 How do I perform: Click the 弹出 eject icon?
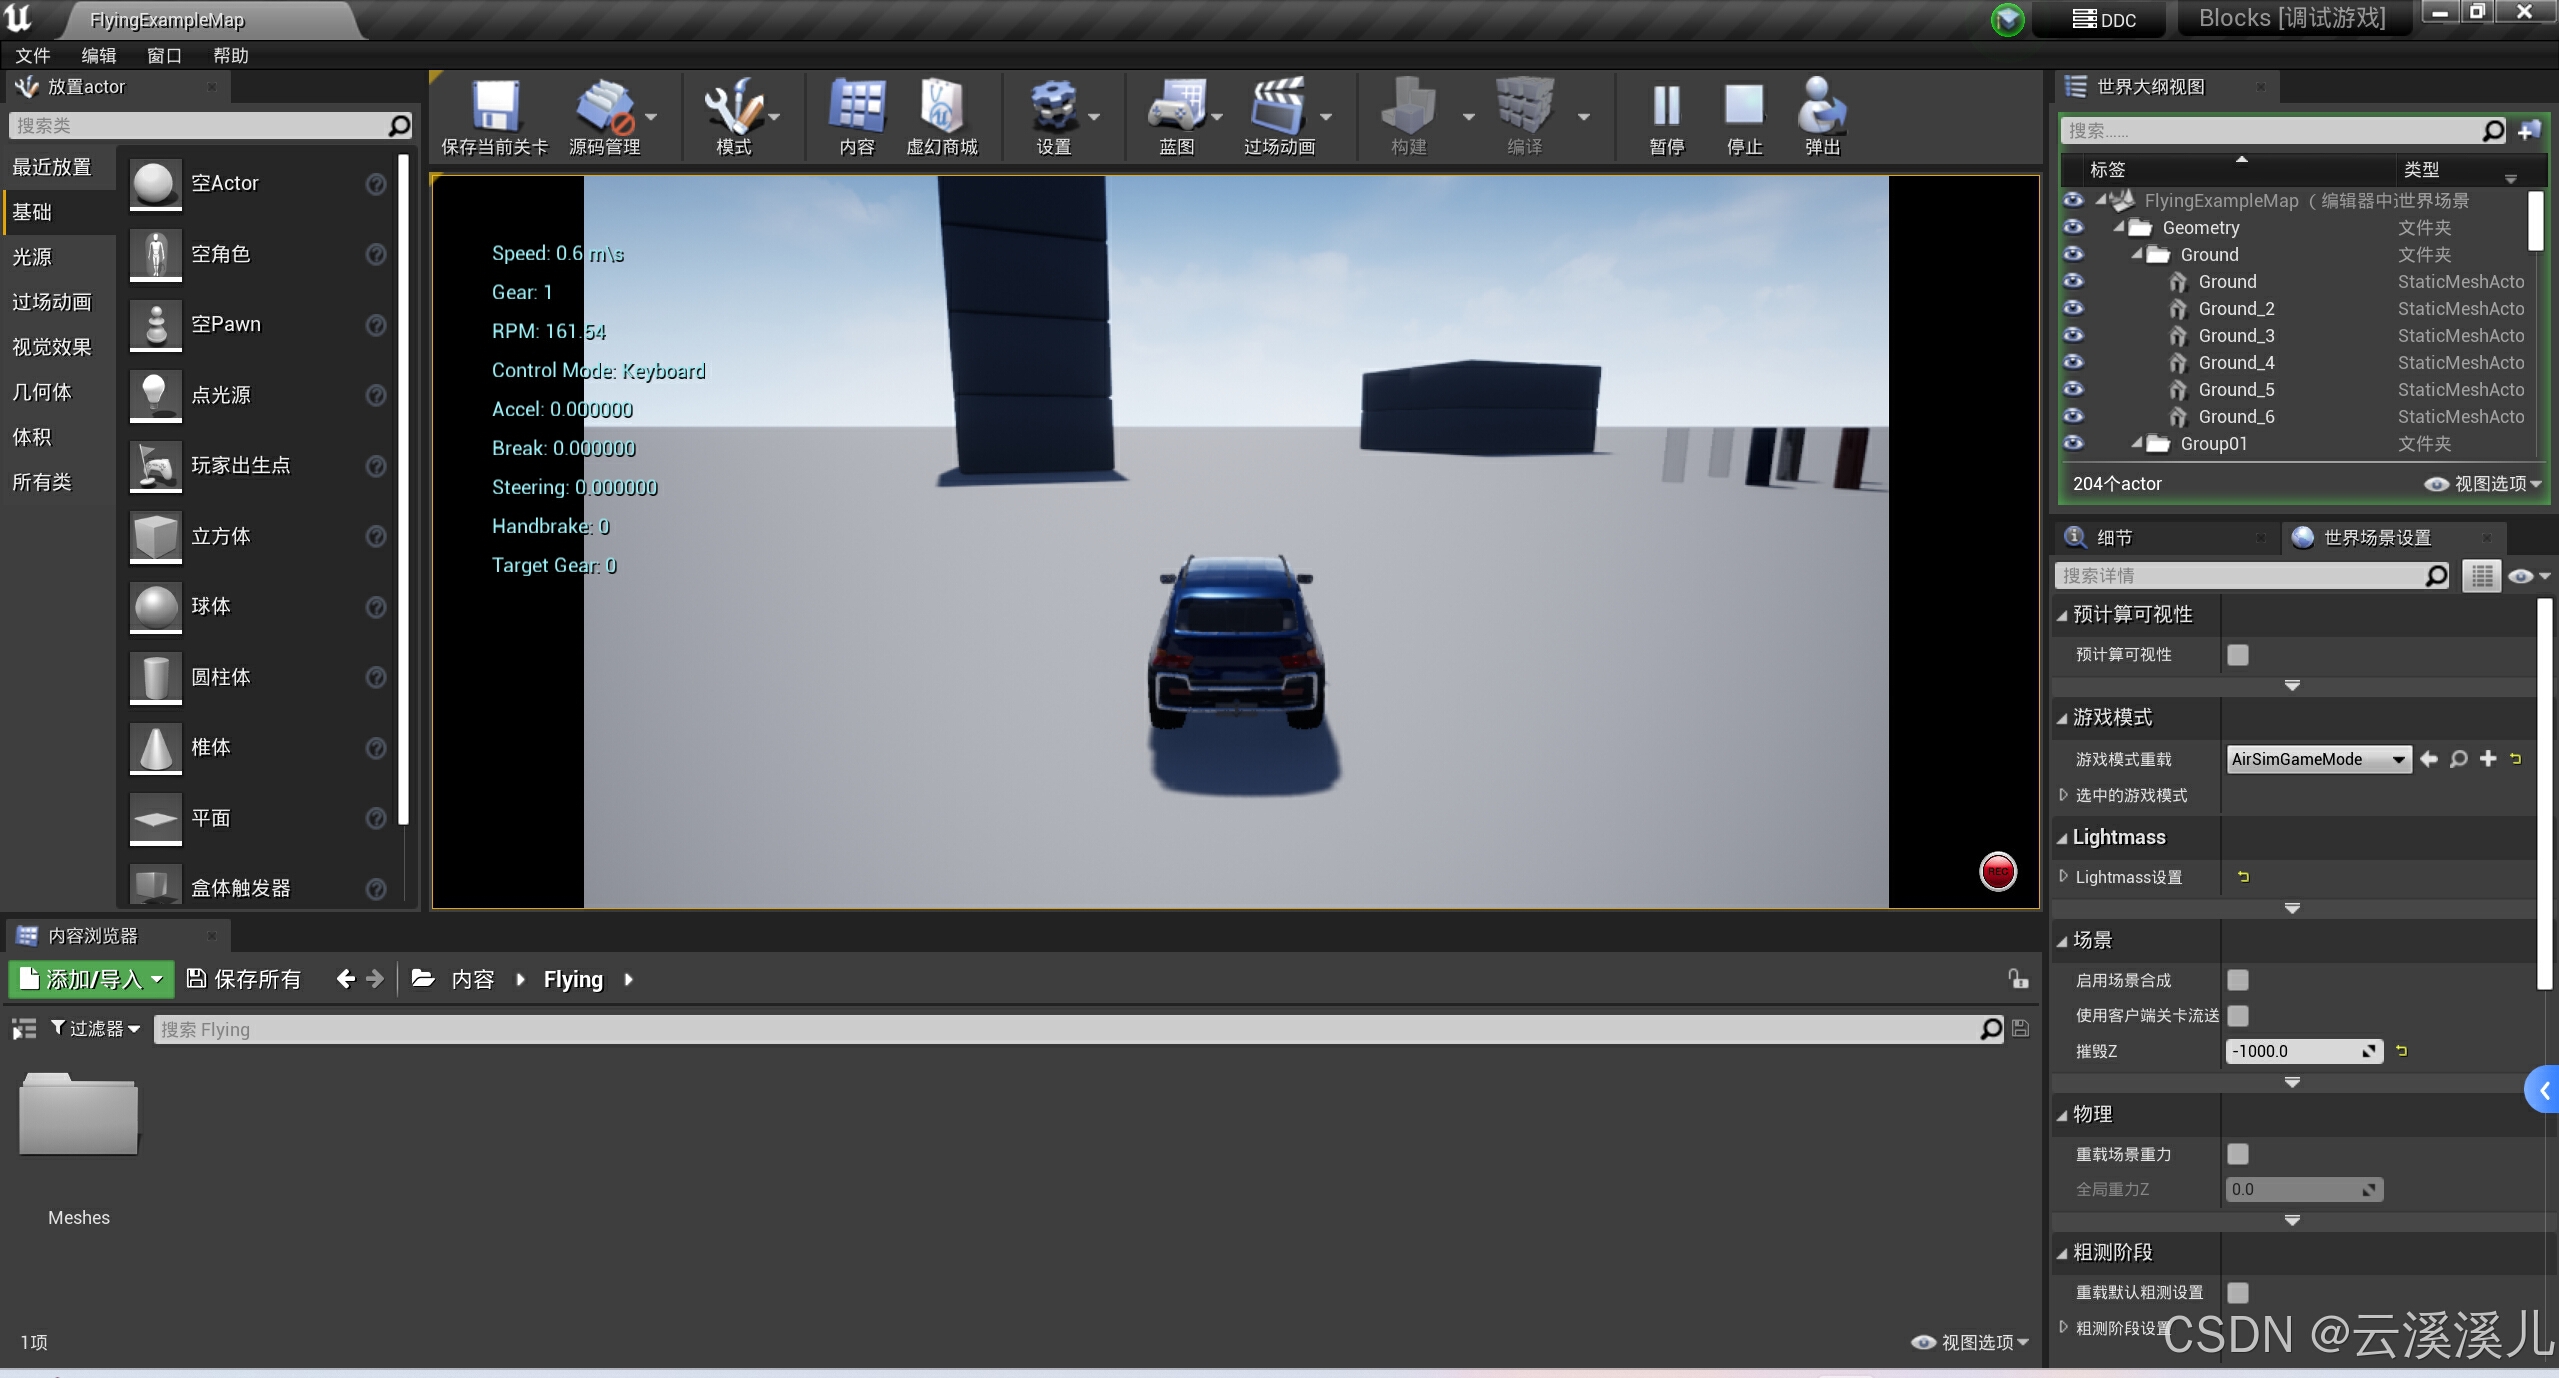click(1821, 107)
